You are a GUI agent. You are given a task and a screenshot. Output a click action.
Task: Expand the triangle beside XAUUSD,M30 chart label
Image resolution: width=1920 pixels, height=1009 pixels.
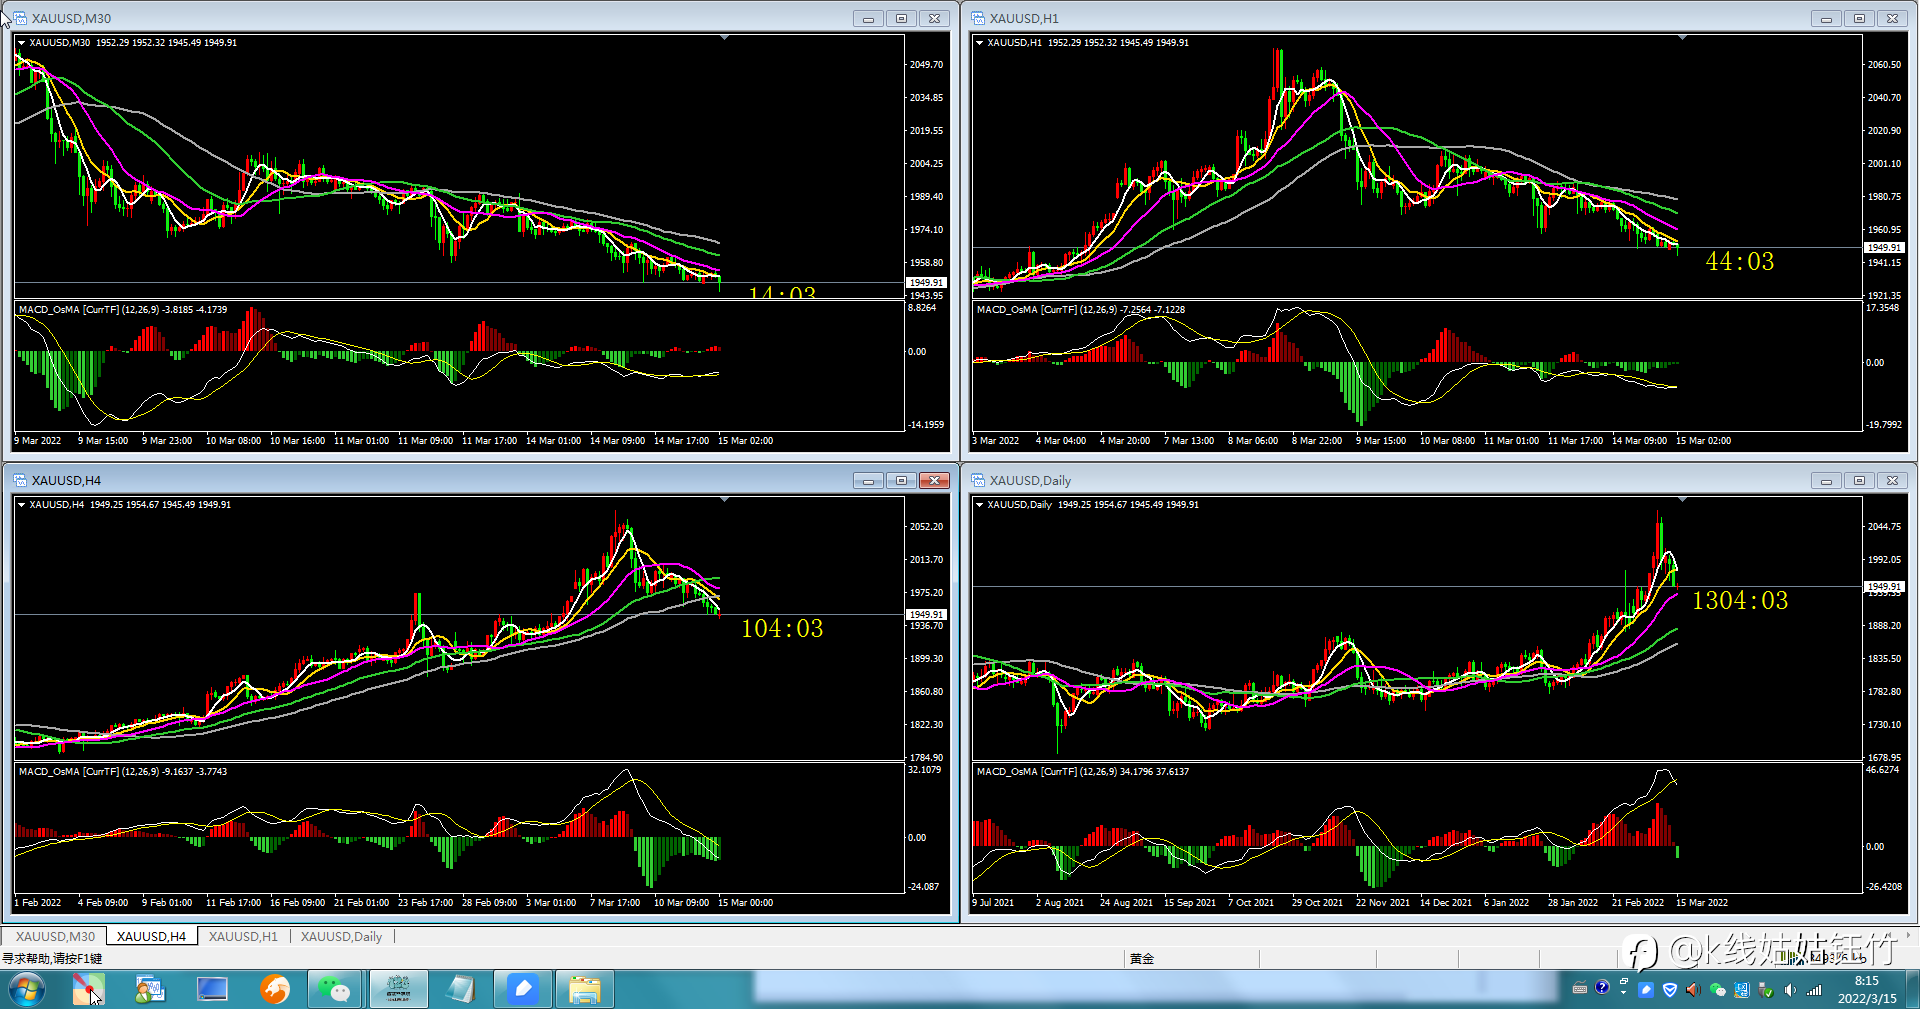[x=21, y=43]
